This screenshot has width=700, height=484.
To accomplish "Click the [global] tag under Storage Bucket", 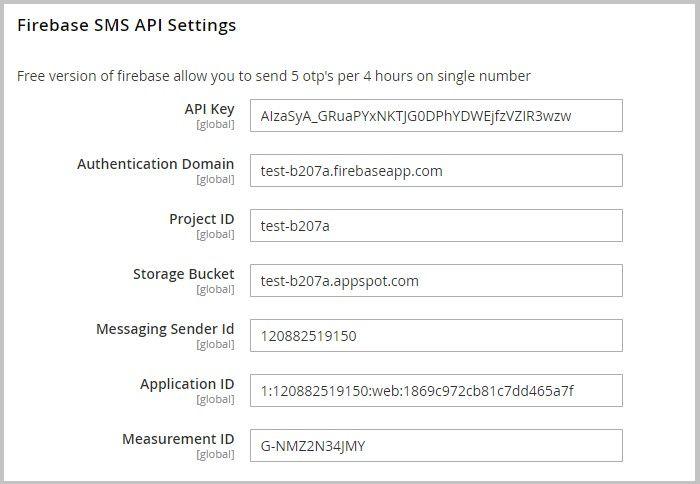I will tap(215, 290).
